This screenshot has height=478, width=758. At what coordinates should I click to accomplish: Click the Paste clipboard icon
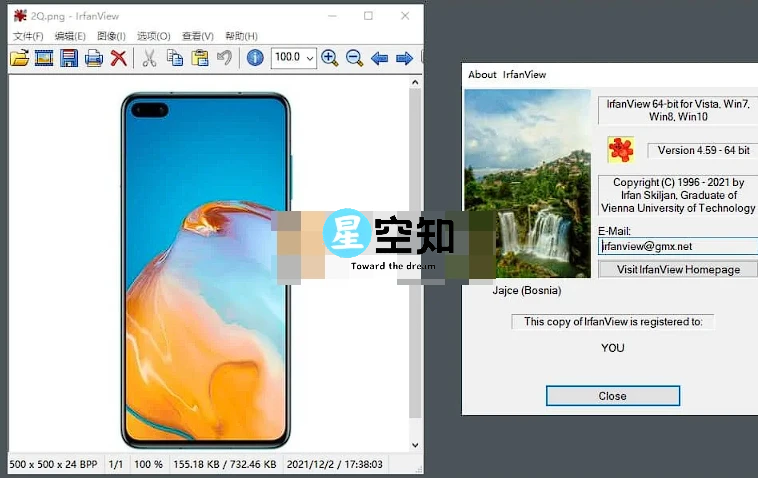coord(200,58)
